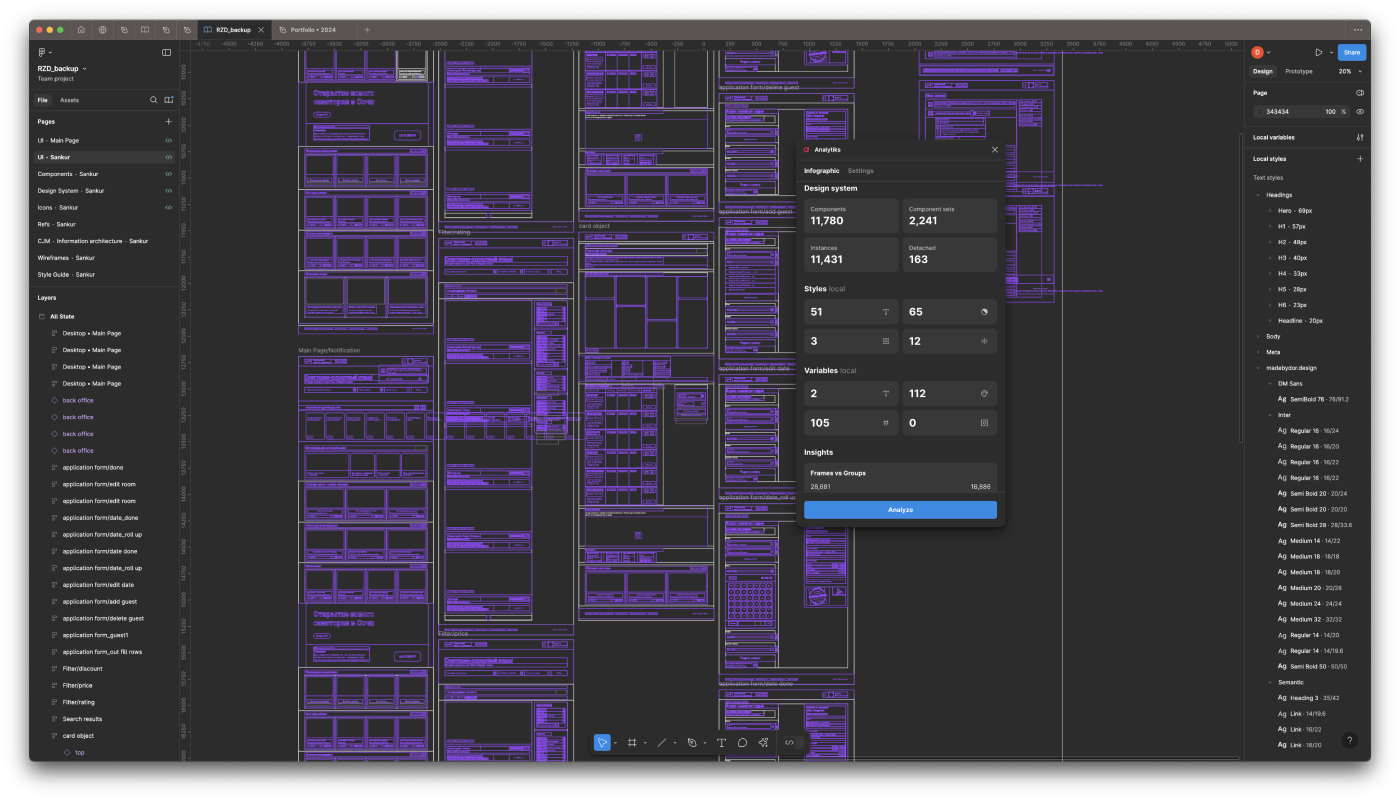Viewport: 1400px width, 801px height.
Task: Click the page background color swatch
Action: tap(1260, 112)
